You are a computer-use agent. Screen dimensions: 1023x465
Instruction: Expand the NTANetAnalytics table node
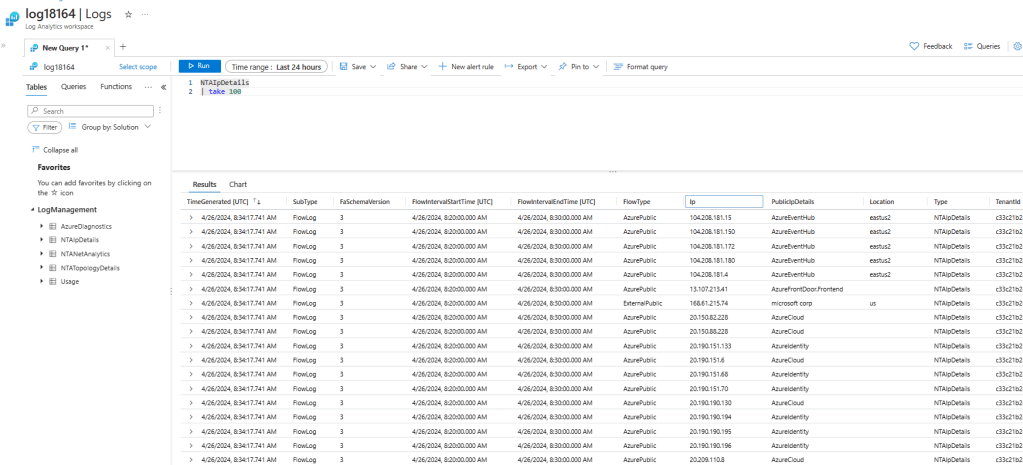[x=41, y=254]
